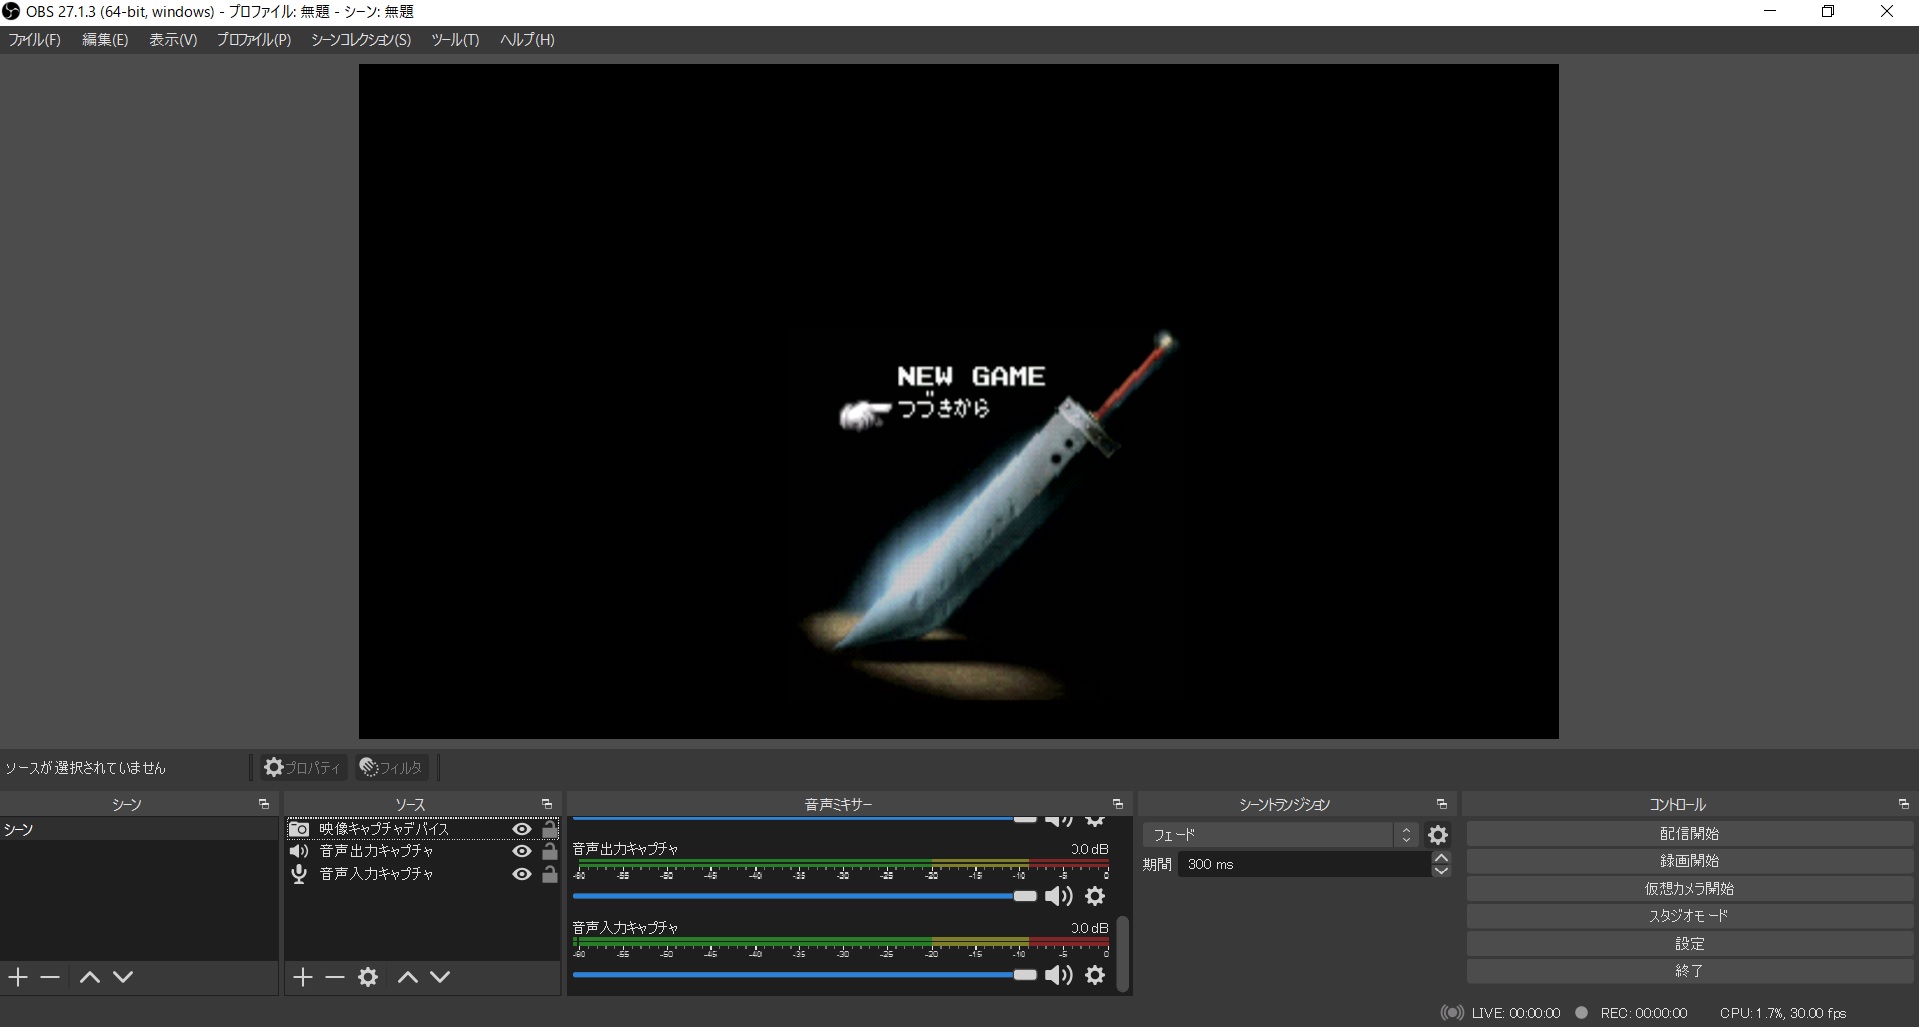Viewport: 1919px width, 1027px height.
Task: Open the gear menu for 音声出力キャプチャ in the mixer
Action: pyautogui.click(x=1095, y=896)
